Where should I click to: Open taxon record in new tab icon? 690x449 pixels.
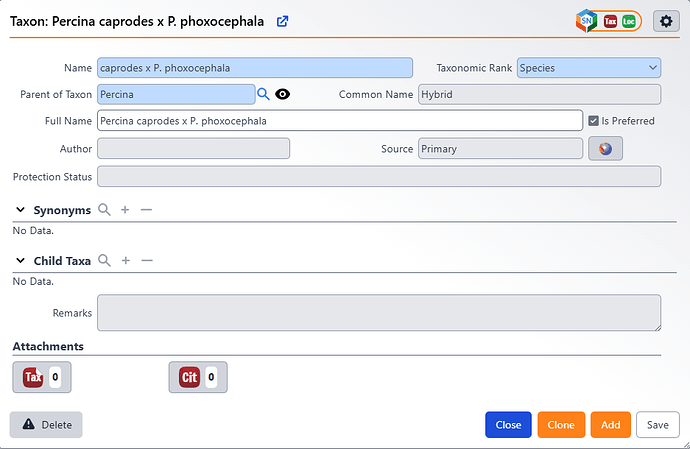pos(283,21)
